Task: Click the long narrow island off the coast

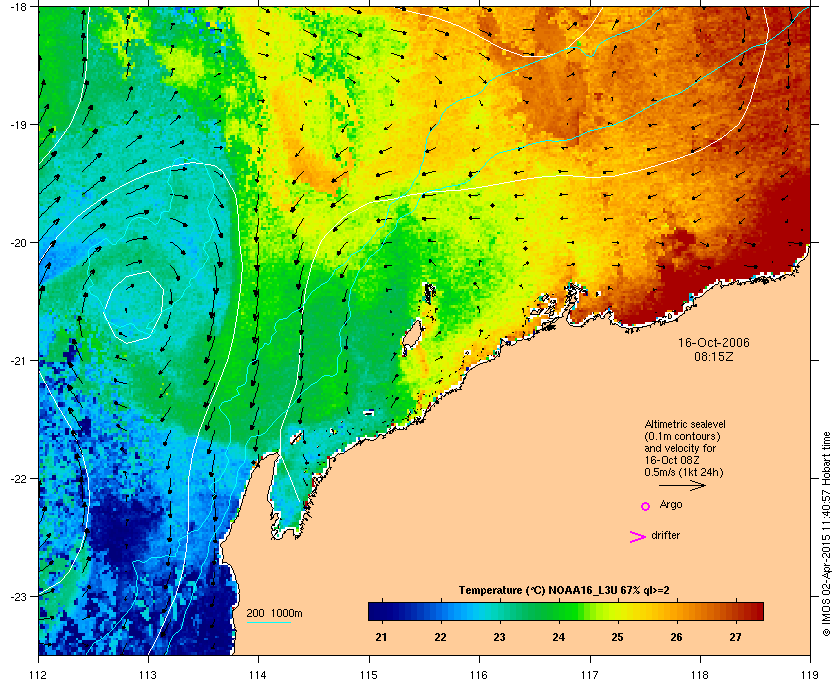Action: 411,337
